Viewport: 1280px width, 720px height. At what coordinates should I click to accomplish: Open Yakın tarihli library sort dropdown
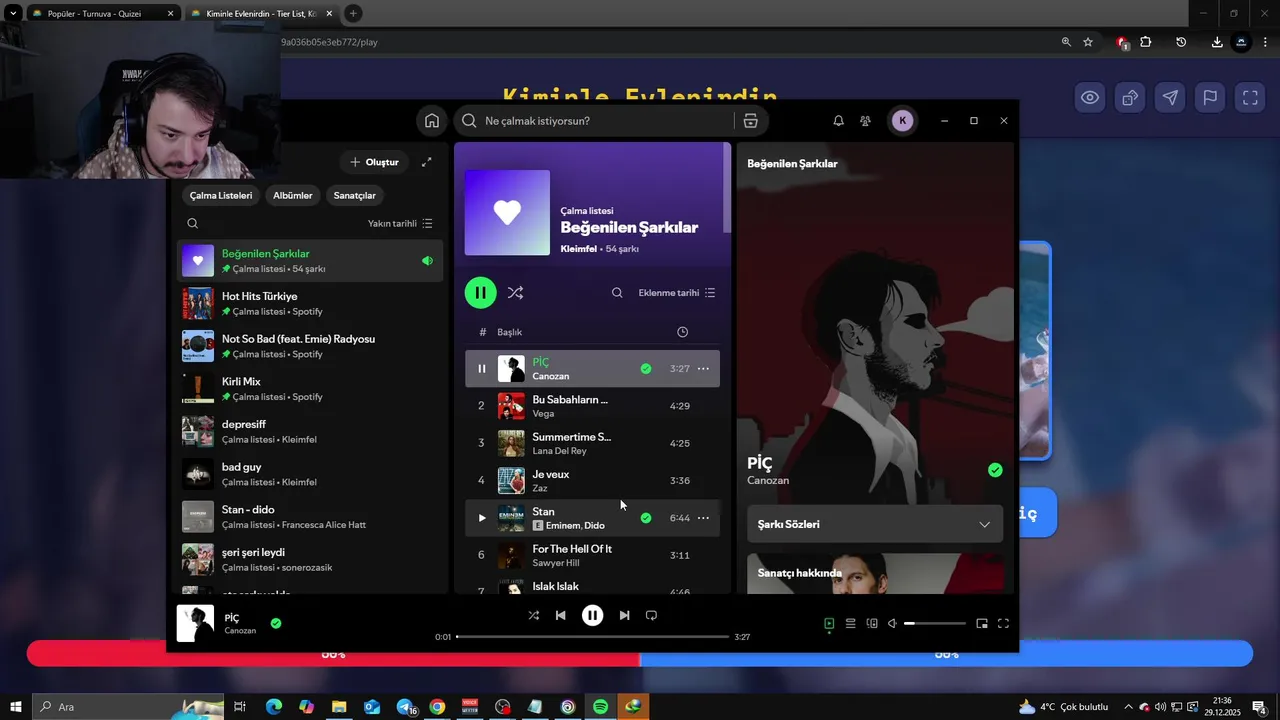pyautogui.click(x=400, y=224)
